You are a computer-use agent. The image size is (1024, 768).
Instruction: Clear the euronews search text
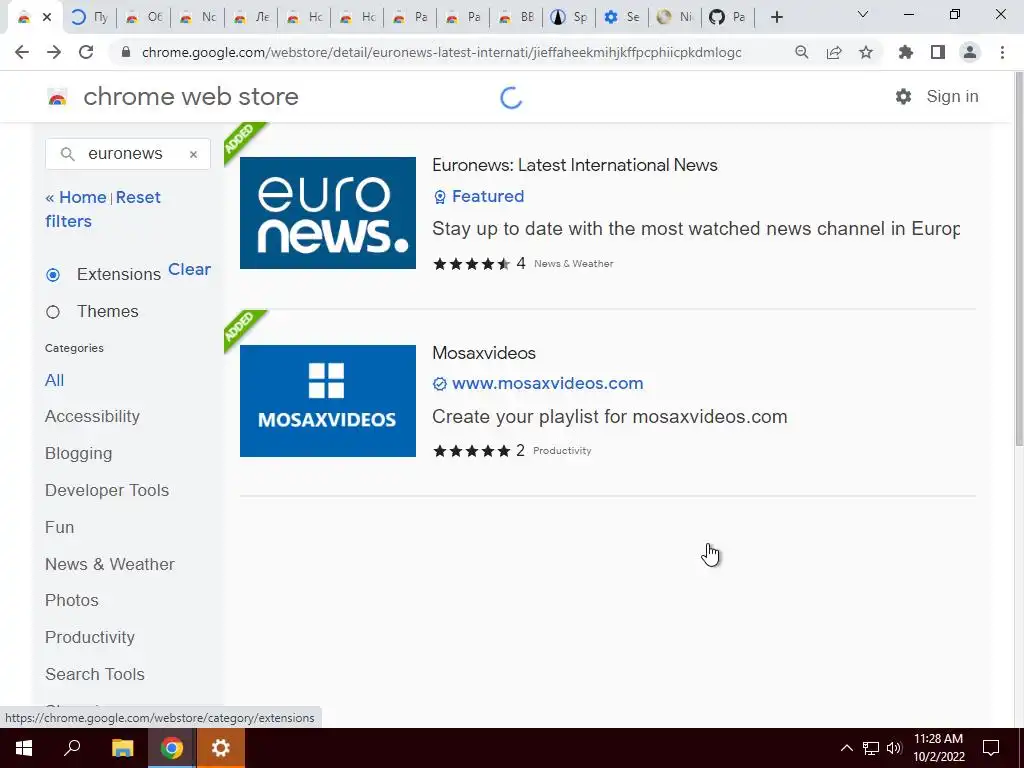pos(193,154)
